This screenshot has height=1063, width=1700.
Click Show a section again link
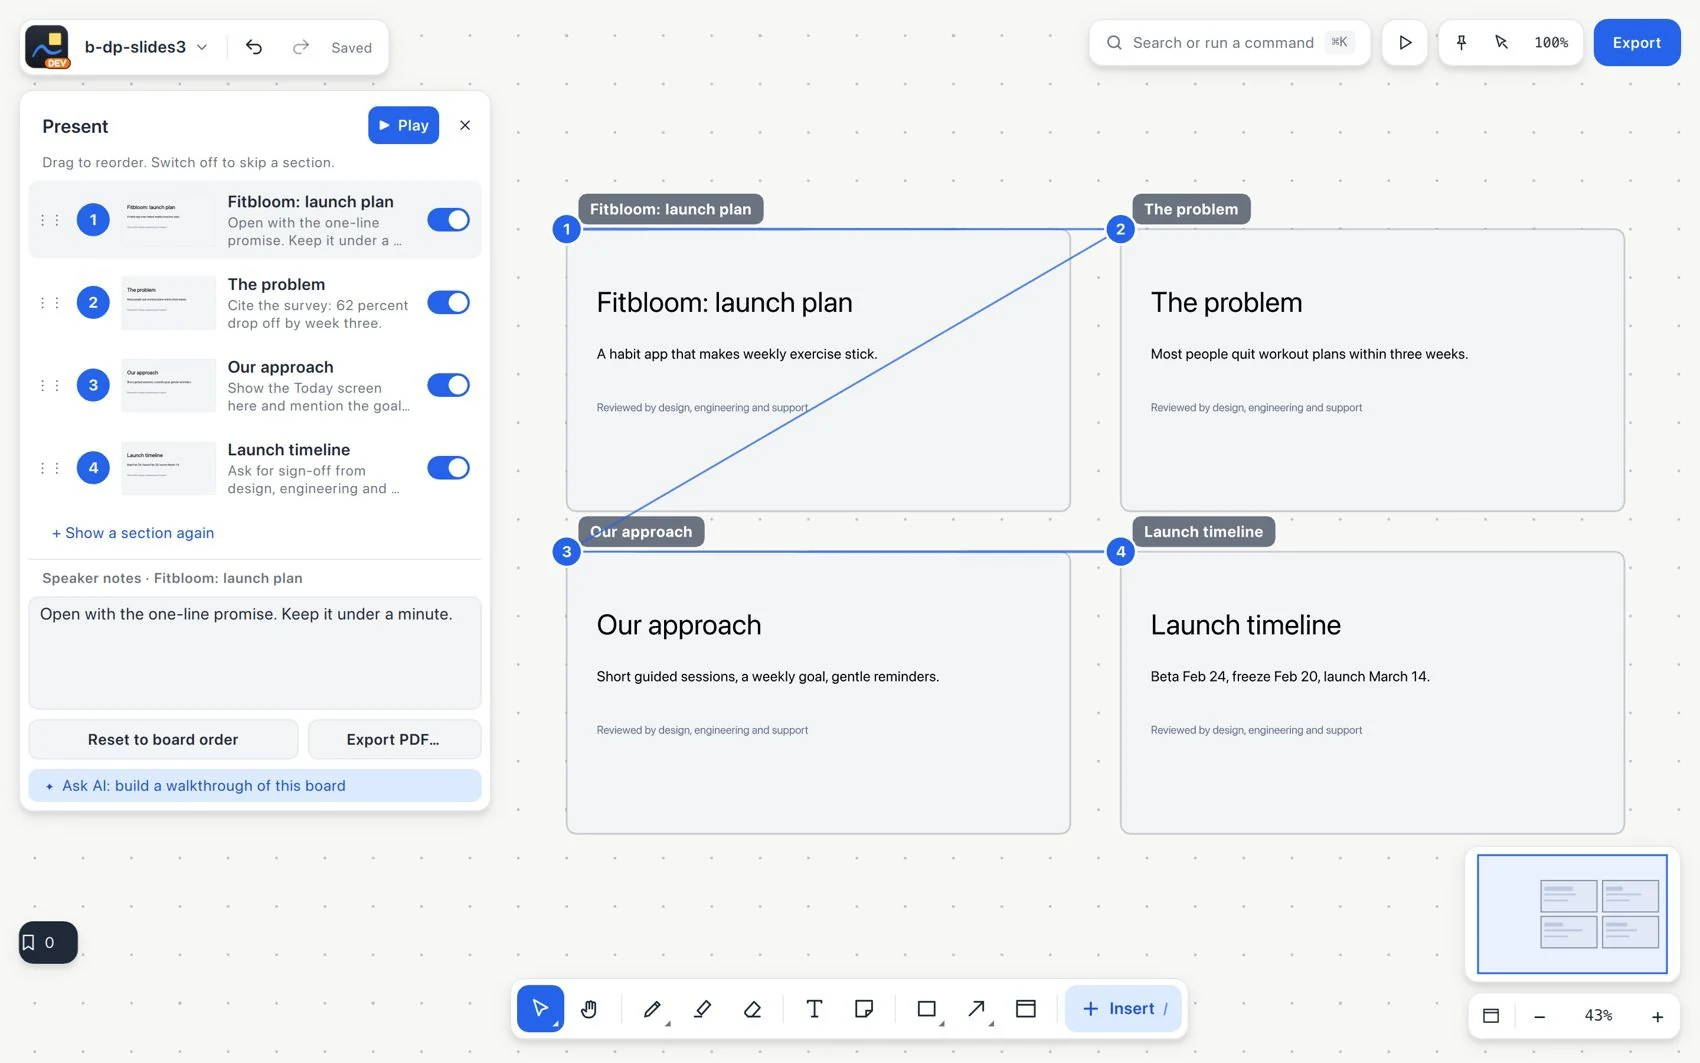pyautogui.click(x=133, y=533)
